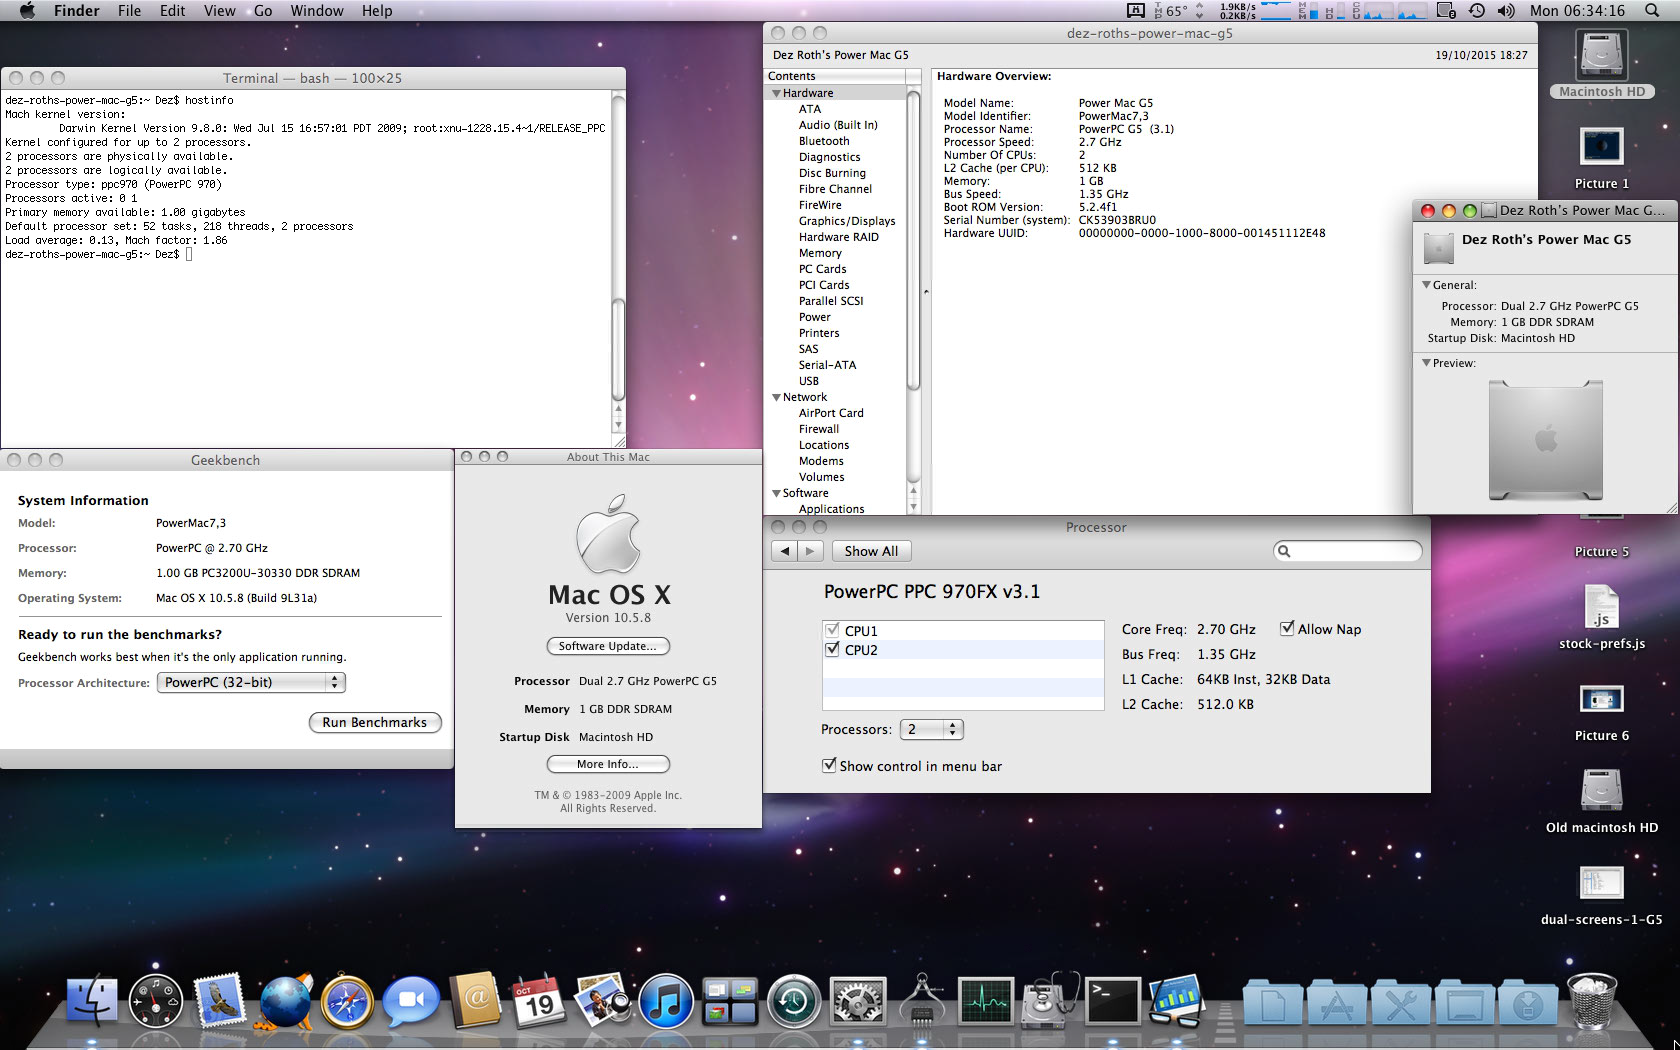Launch Disk Utility from the dock

[1050, 1001]
